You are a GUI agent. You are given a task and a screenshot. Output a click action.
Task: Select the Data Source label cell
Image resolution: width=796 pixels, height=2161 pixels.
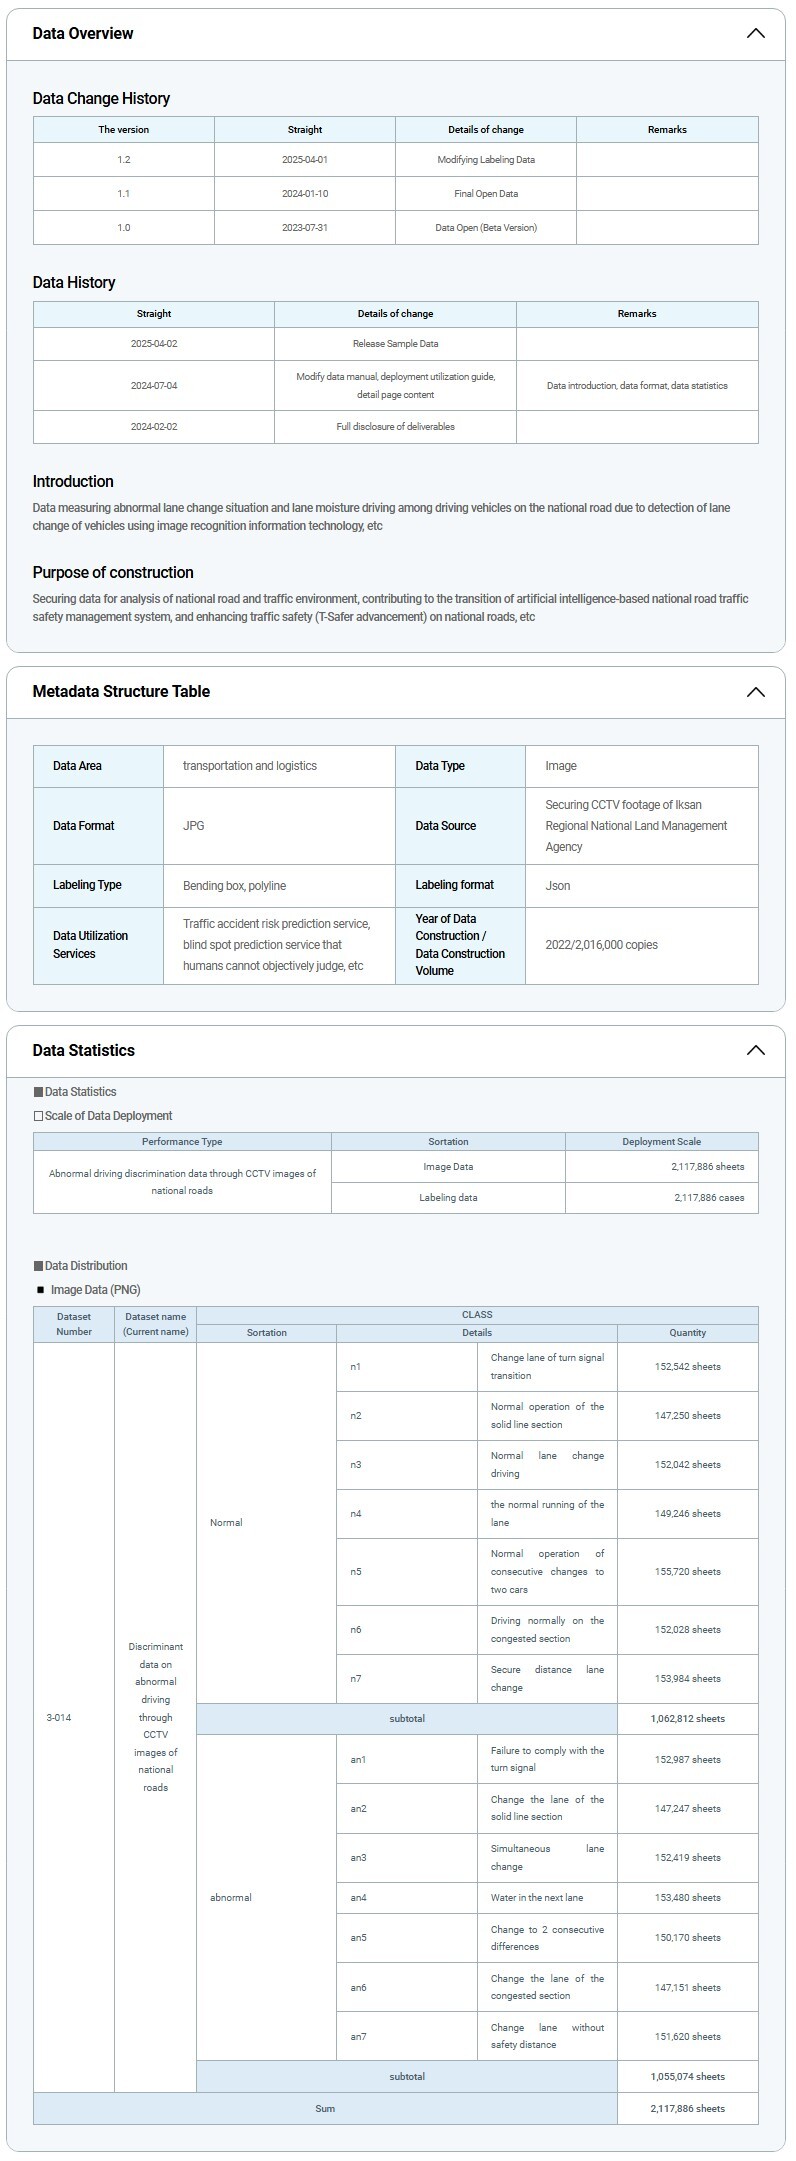[x=446, y=826]
